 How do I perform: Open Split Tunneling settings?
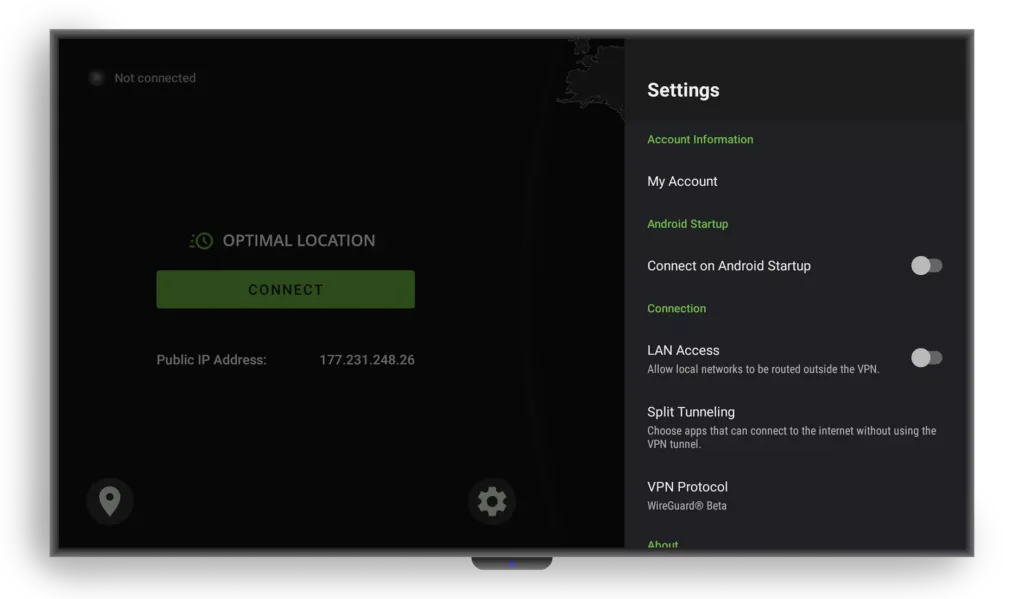[x=690, y=412]
